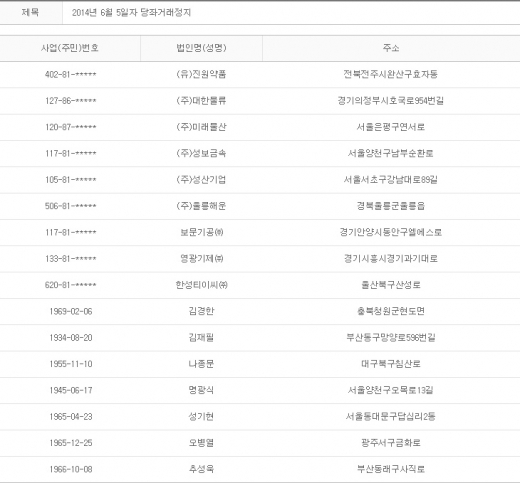Click address '경기시흥시경기과기대로'
This screenshot has width=520, height=483.
coord(391,258)
